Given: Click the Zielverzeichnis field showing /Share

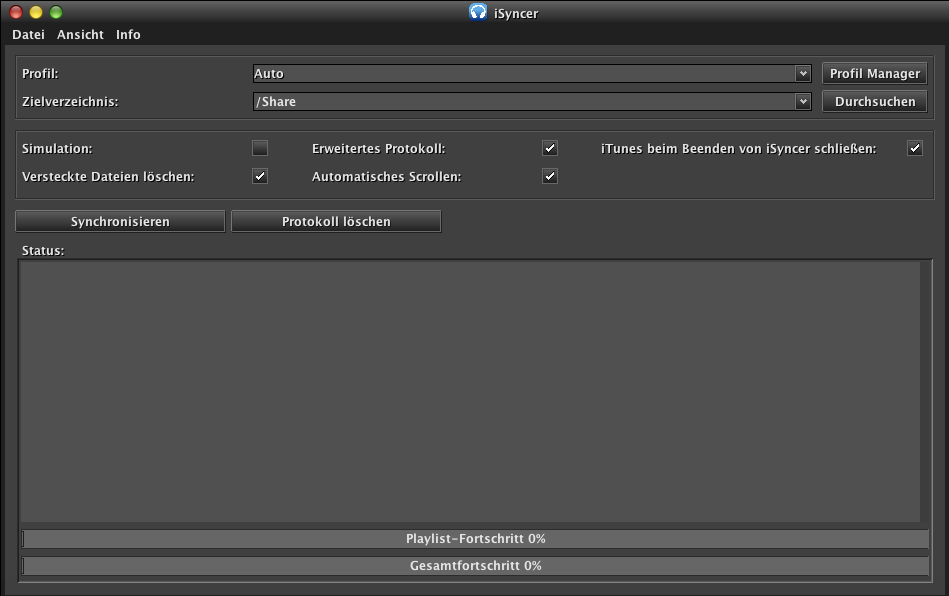Looking at the screenshot, I should coord(532,102).
